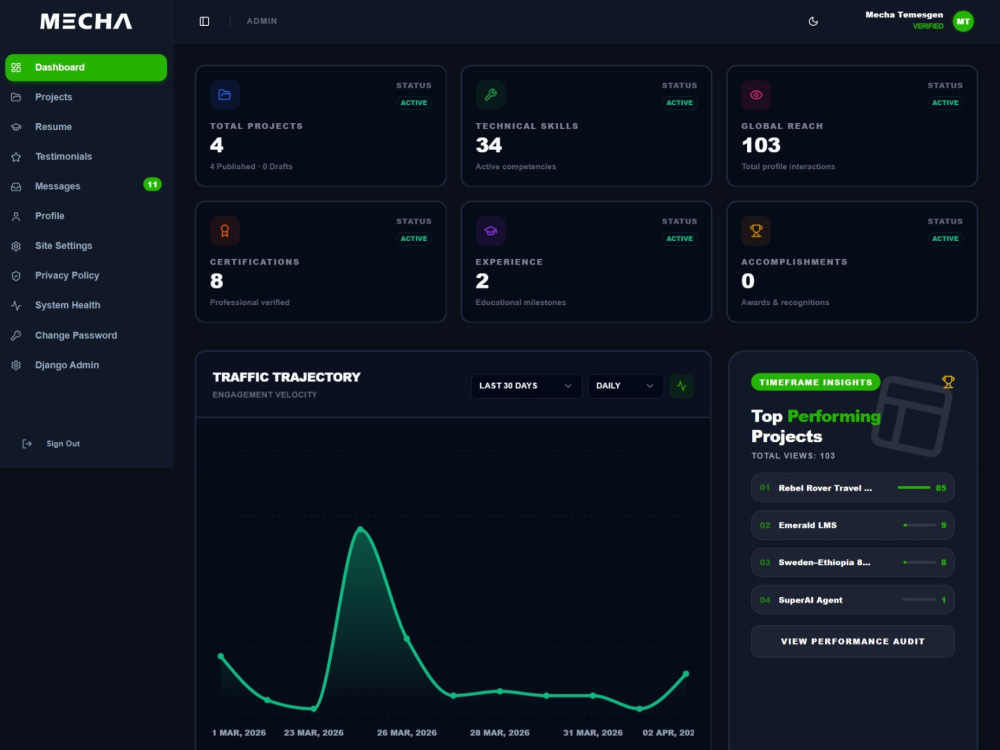Click the Certifications award ribbon icon
The height and width of the screenshot is (750, 1000).
[x=224, y=231]
